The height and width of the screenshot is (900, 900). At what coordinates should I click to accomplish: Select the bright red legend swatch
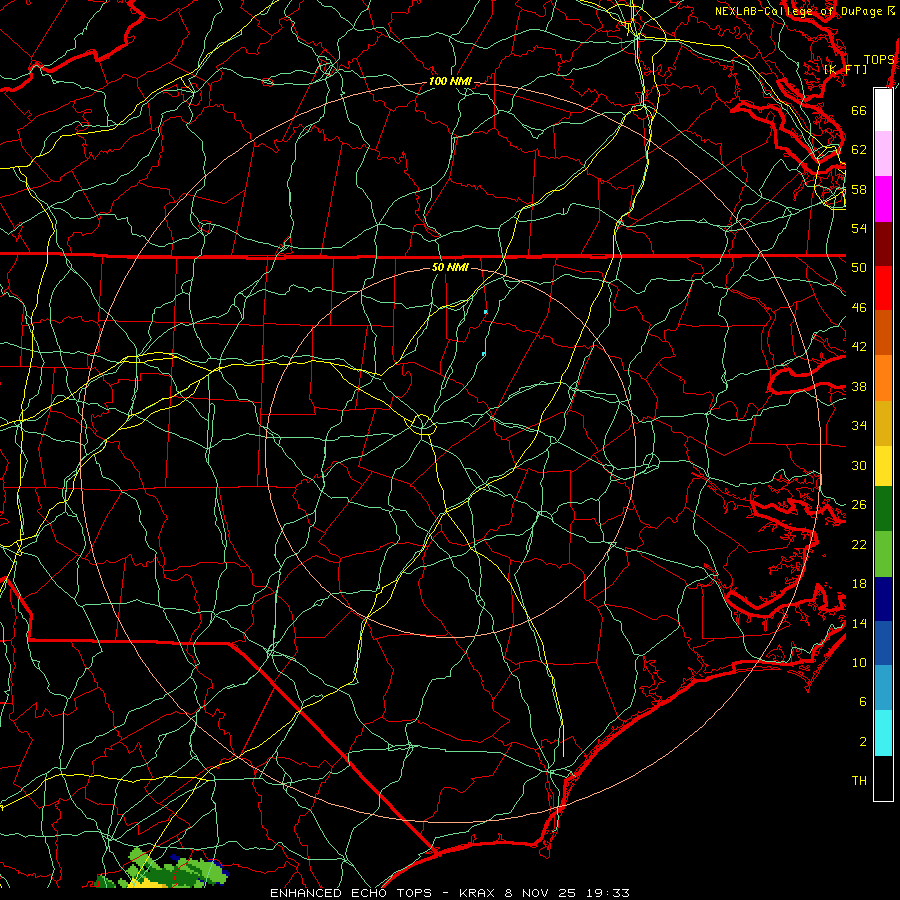tap(883, 288)
